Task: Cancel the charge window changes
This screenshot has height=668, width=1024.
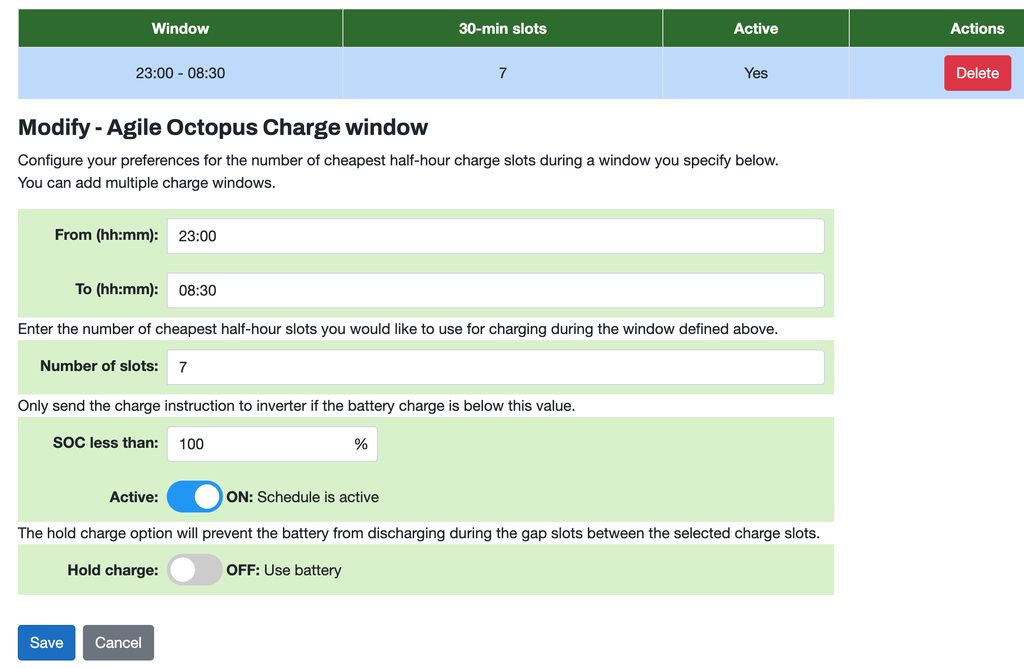Action: (x=118, y=643)
